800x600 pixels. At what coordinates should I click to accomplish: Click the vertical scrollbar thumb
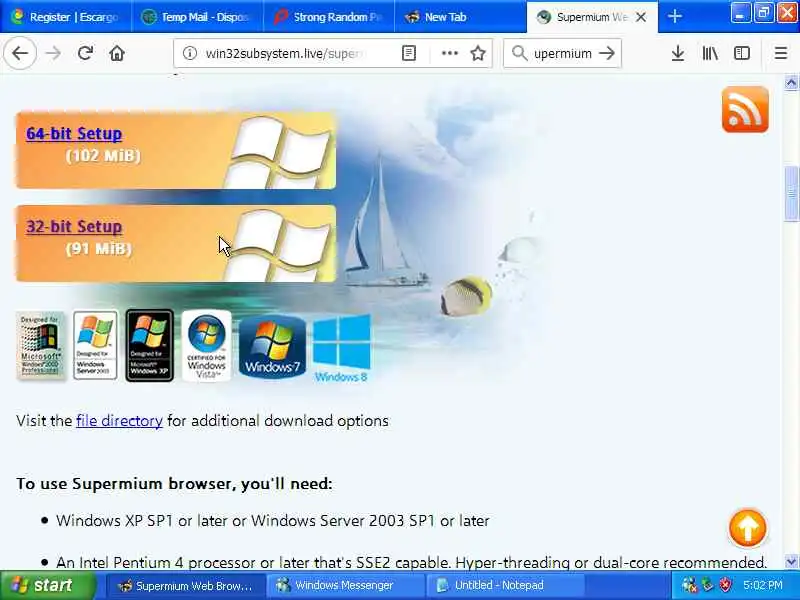[791, 194]
